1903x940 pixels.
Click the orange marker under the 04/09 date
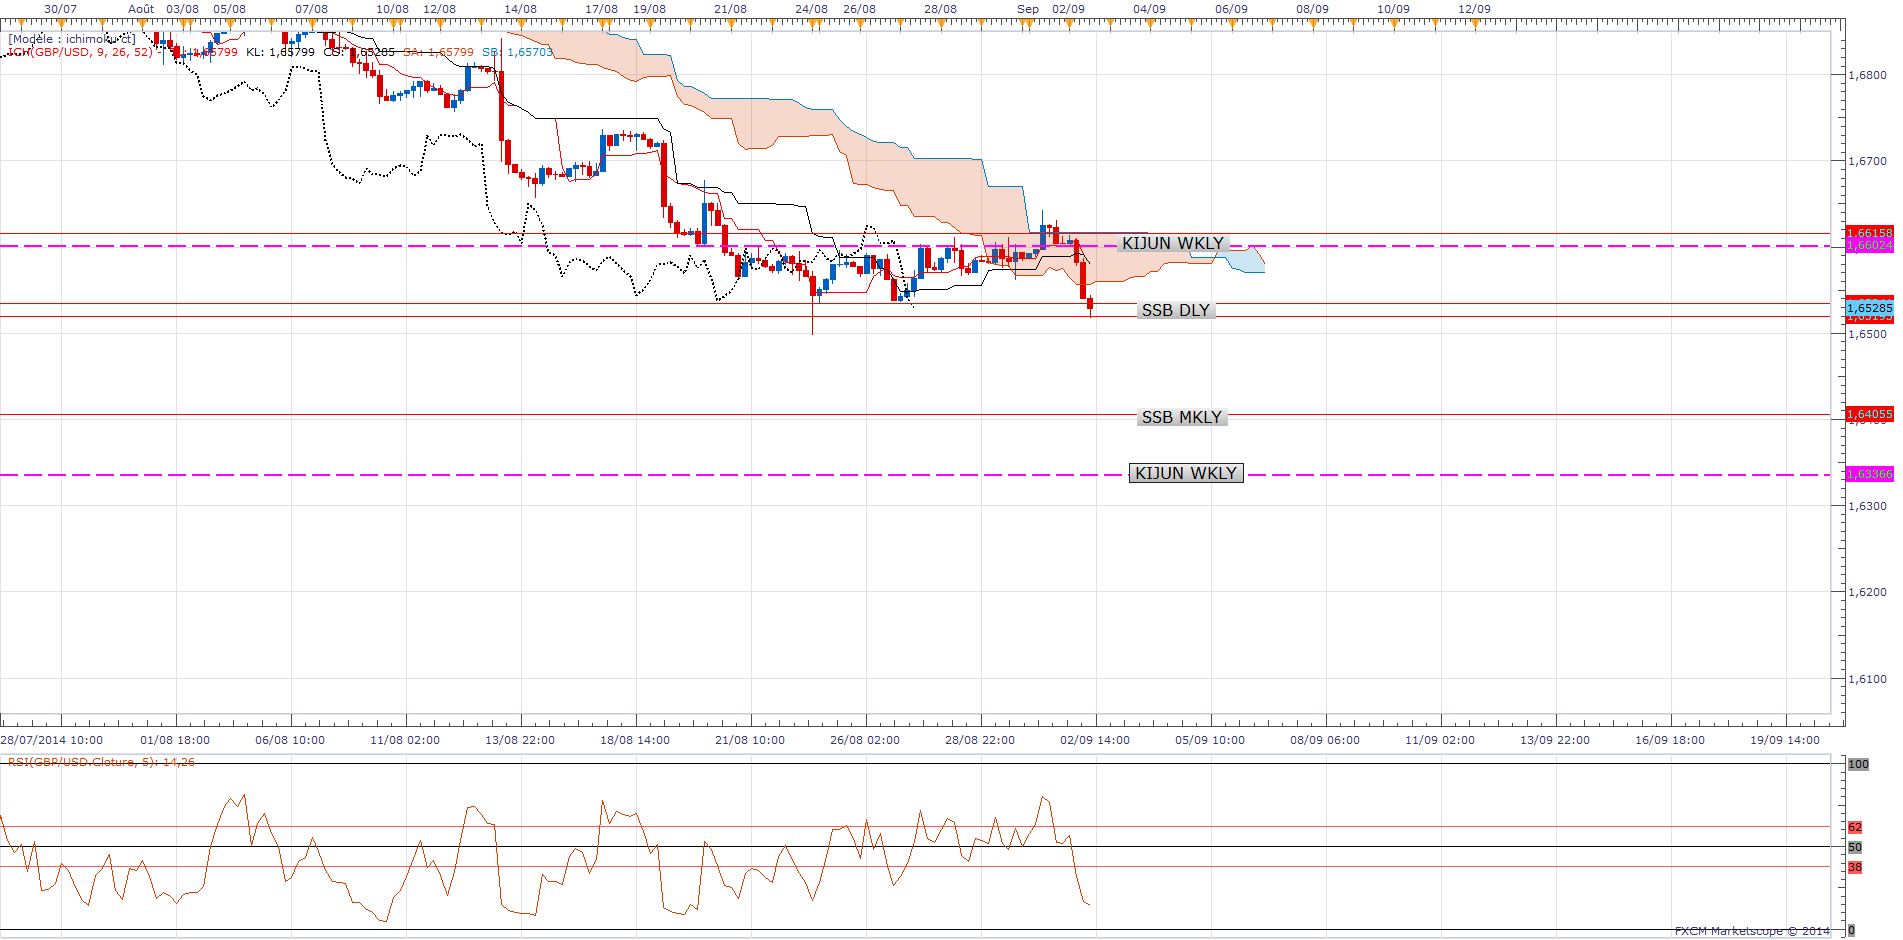click(1149, 23)
